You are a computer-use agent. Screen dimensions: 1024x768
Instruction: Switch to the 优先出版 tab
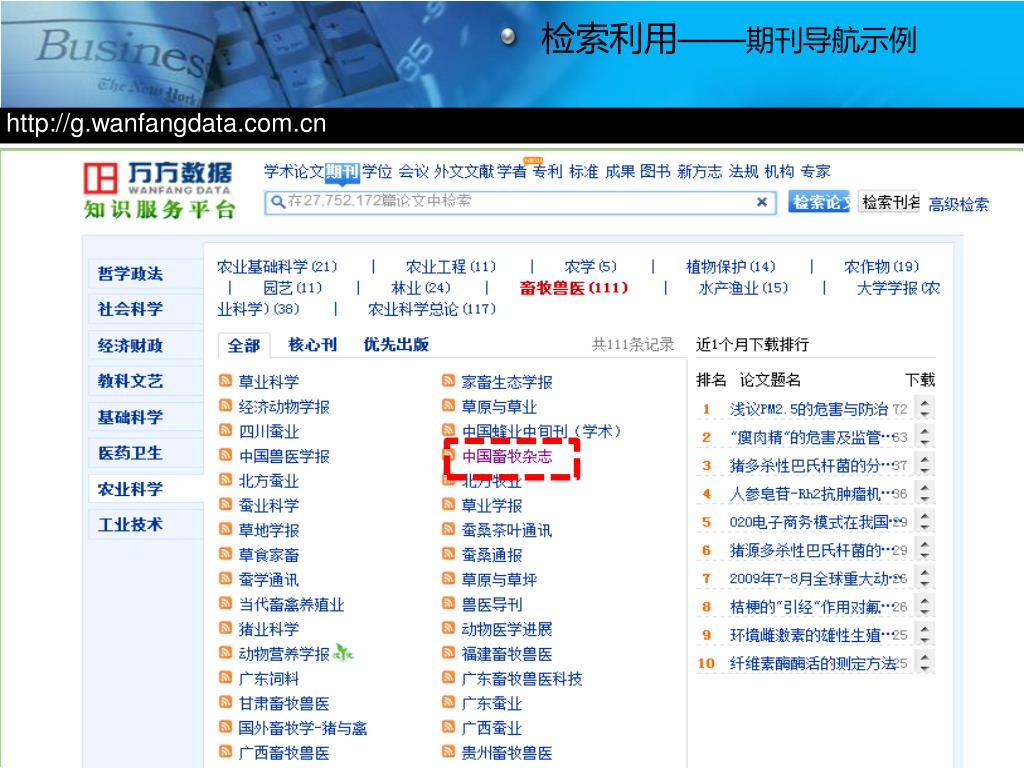(x=396, y=344)
